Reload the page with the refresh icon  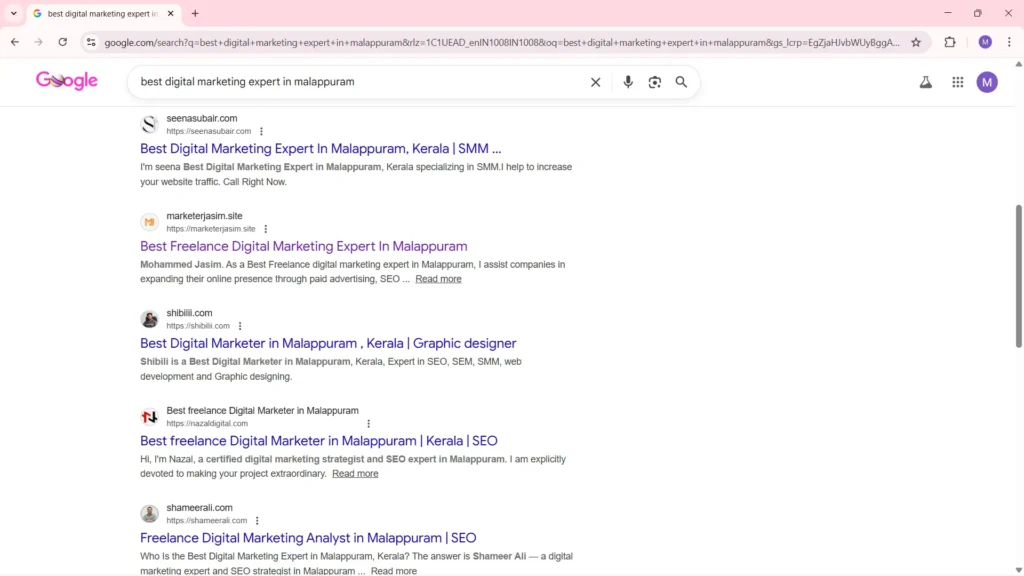coord(62,43)
